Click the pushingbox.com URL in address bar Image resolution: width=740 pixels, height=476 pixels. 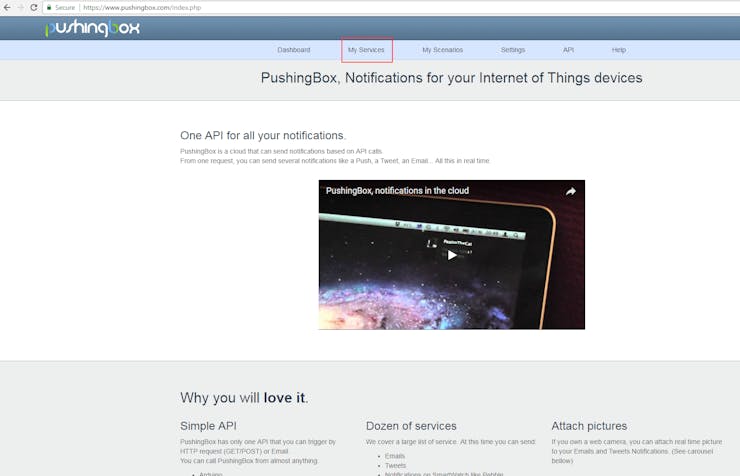click(142, 8)
